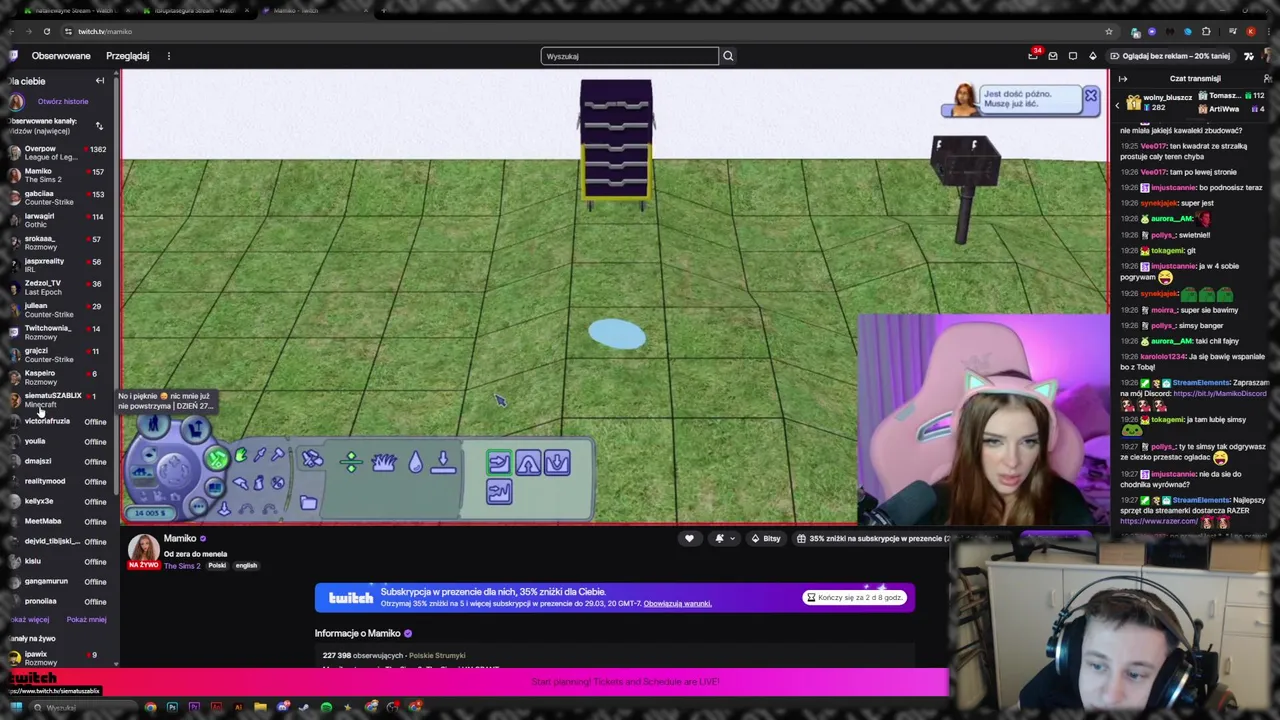This screenshot has height=720, width=1280.
Task: Open Zedzol_TV Last Epoch channel
Action: point(60,287)
